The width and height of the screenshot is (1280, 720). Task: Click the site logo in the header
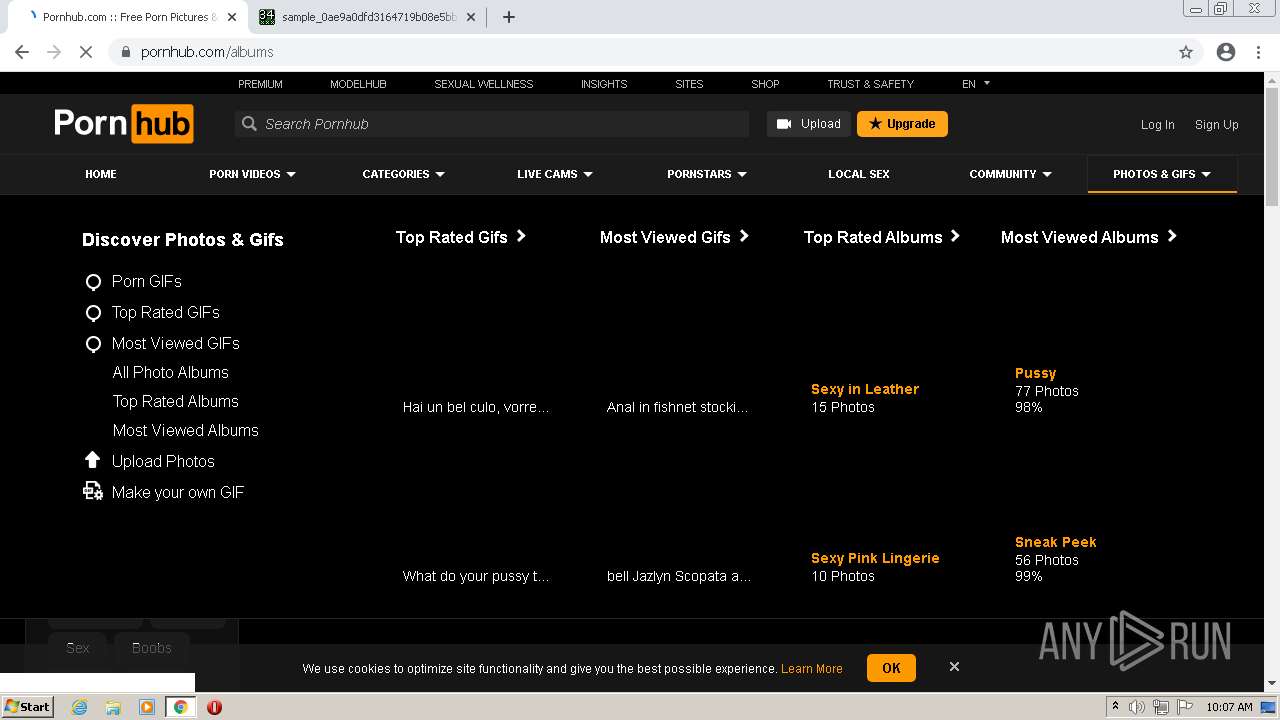click(x=124, y=124)
